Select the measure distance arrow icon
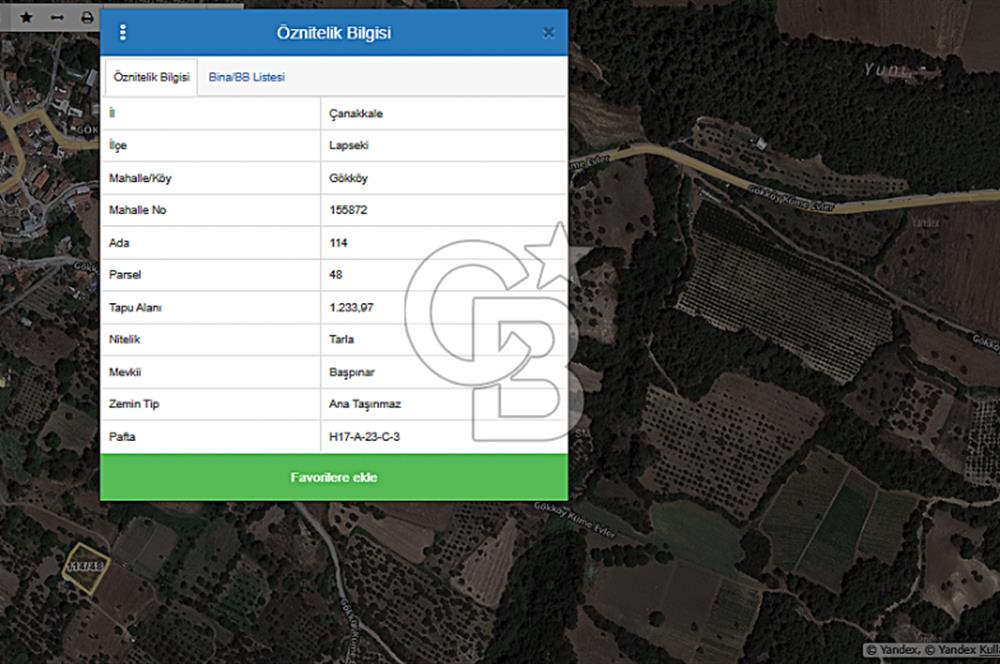1000x664 pixels. 57,17
